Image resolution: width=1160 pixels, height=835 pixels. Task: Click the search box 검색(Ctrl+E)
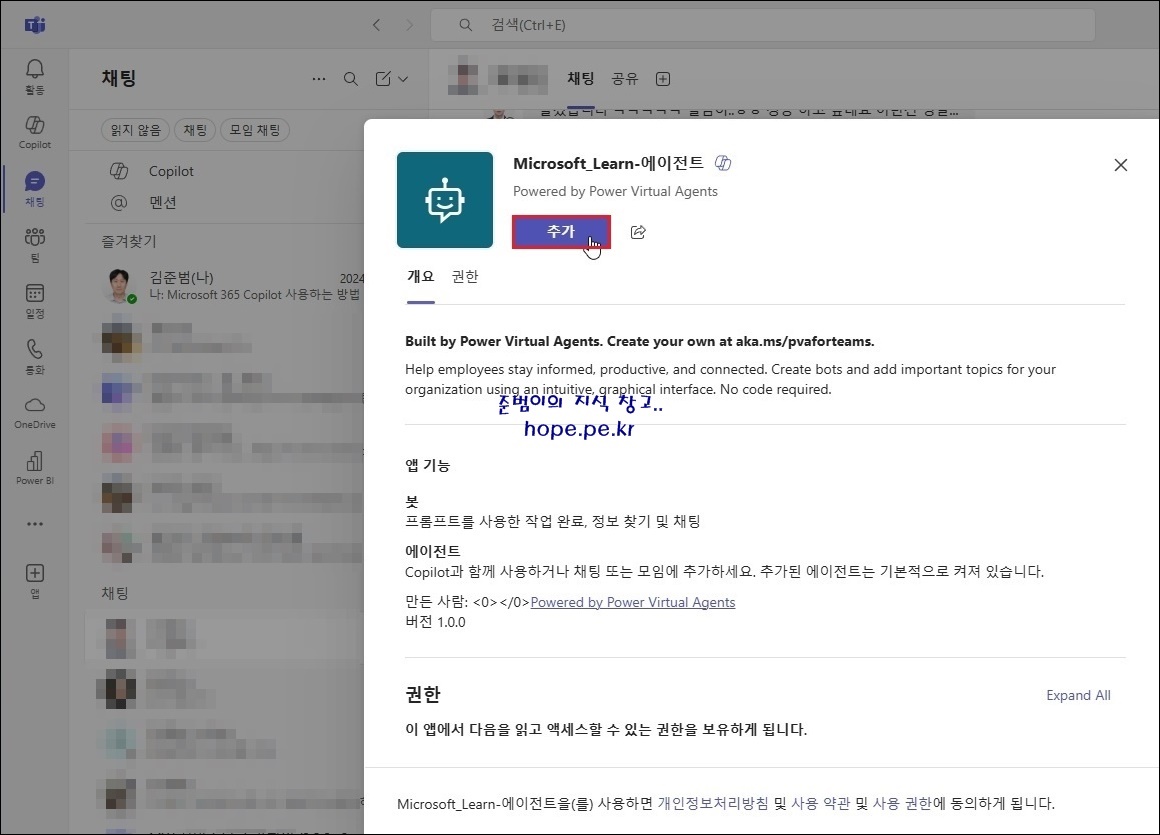[x=763, y=25]
